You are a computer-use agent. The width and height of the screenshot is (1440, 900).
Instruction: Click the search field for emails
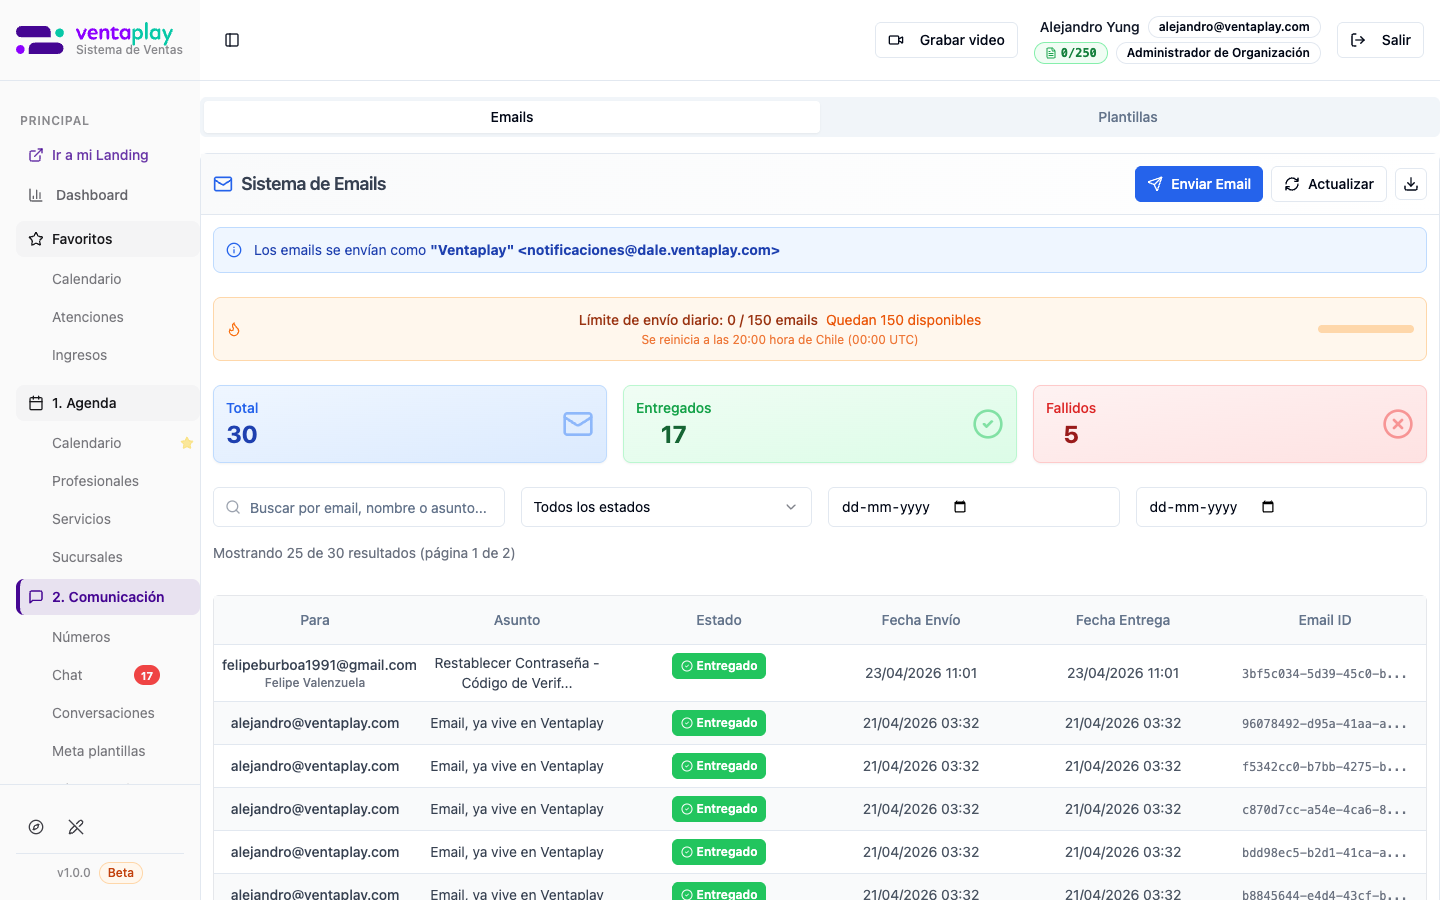[358, 507]
